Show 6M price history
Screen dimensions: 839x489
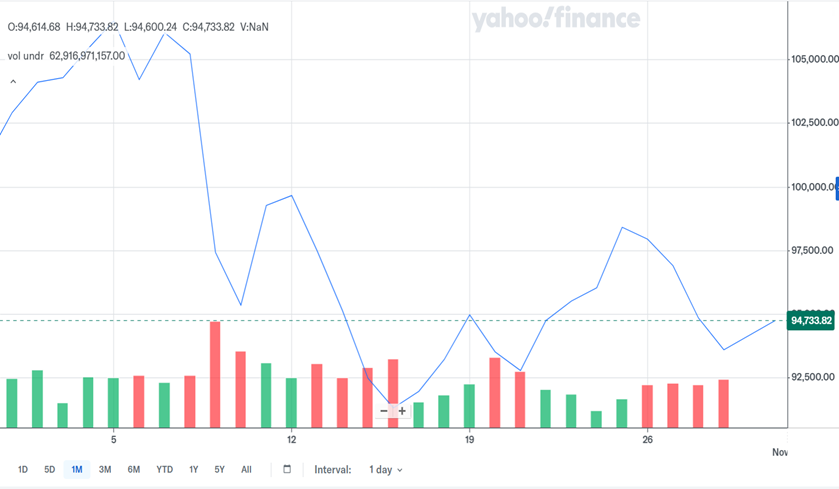134,469
